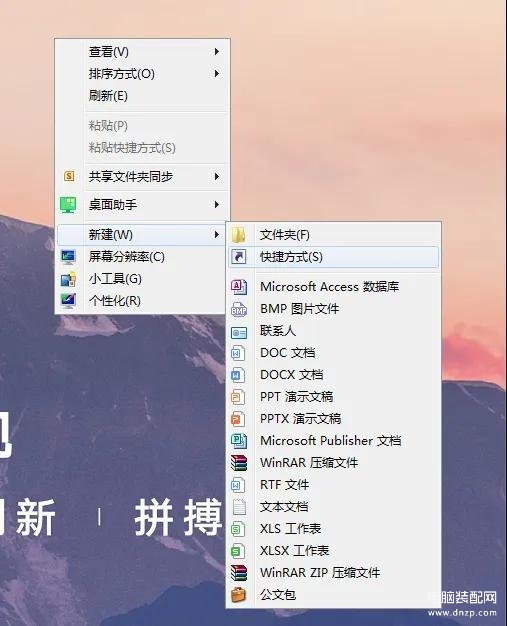The width and height of the screenshot is (507, 626).
Task: Expand the 排序方式(O) submenu arrow
Action: [x=217, y=73]
